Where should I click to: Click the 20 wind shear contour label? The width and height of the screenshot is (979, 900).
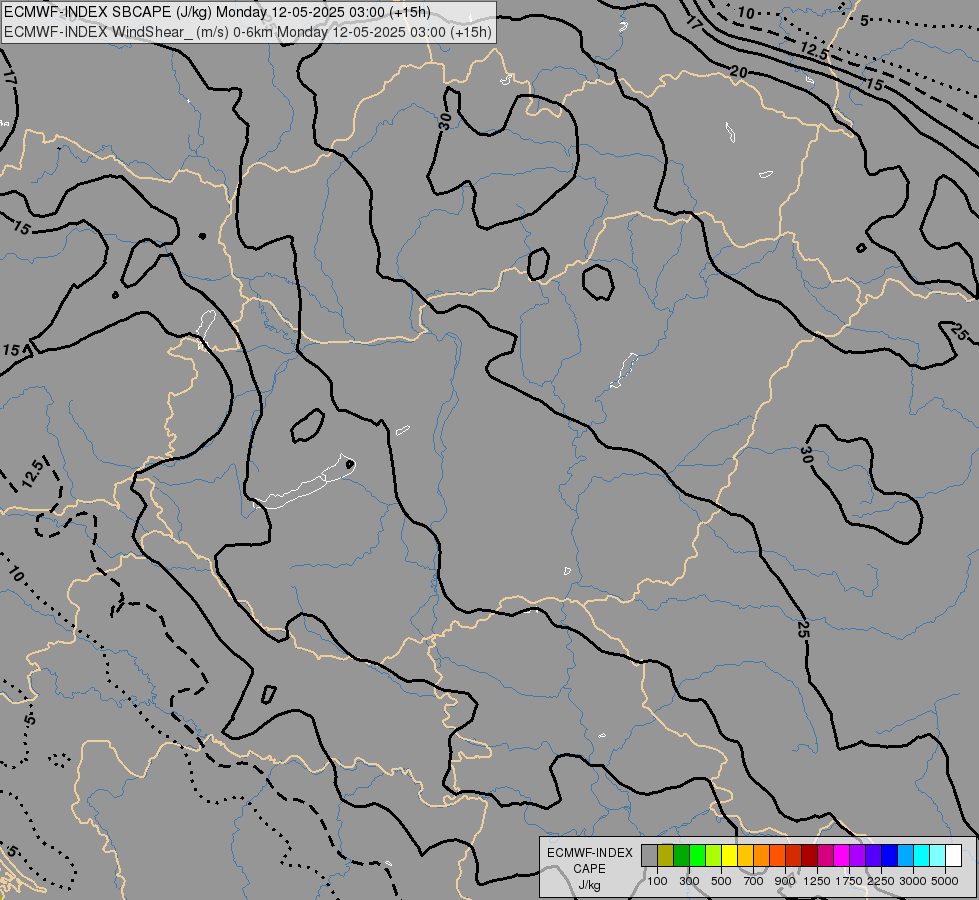739,72
